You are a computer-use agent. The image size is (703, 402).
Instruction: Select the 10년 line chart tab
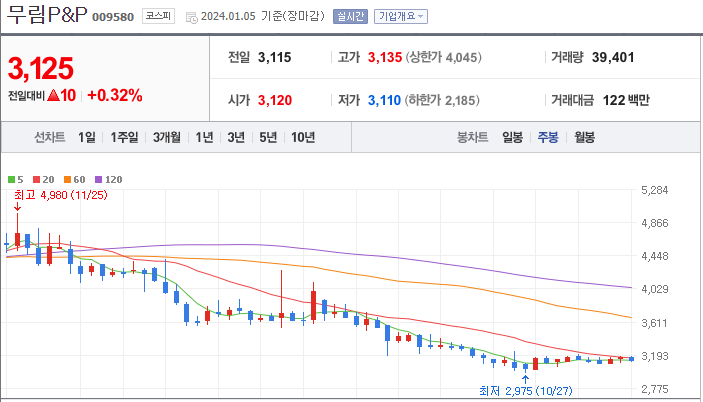tap(303, 137)
